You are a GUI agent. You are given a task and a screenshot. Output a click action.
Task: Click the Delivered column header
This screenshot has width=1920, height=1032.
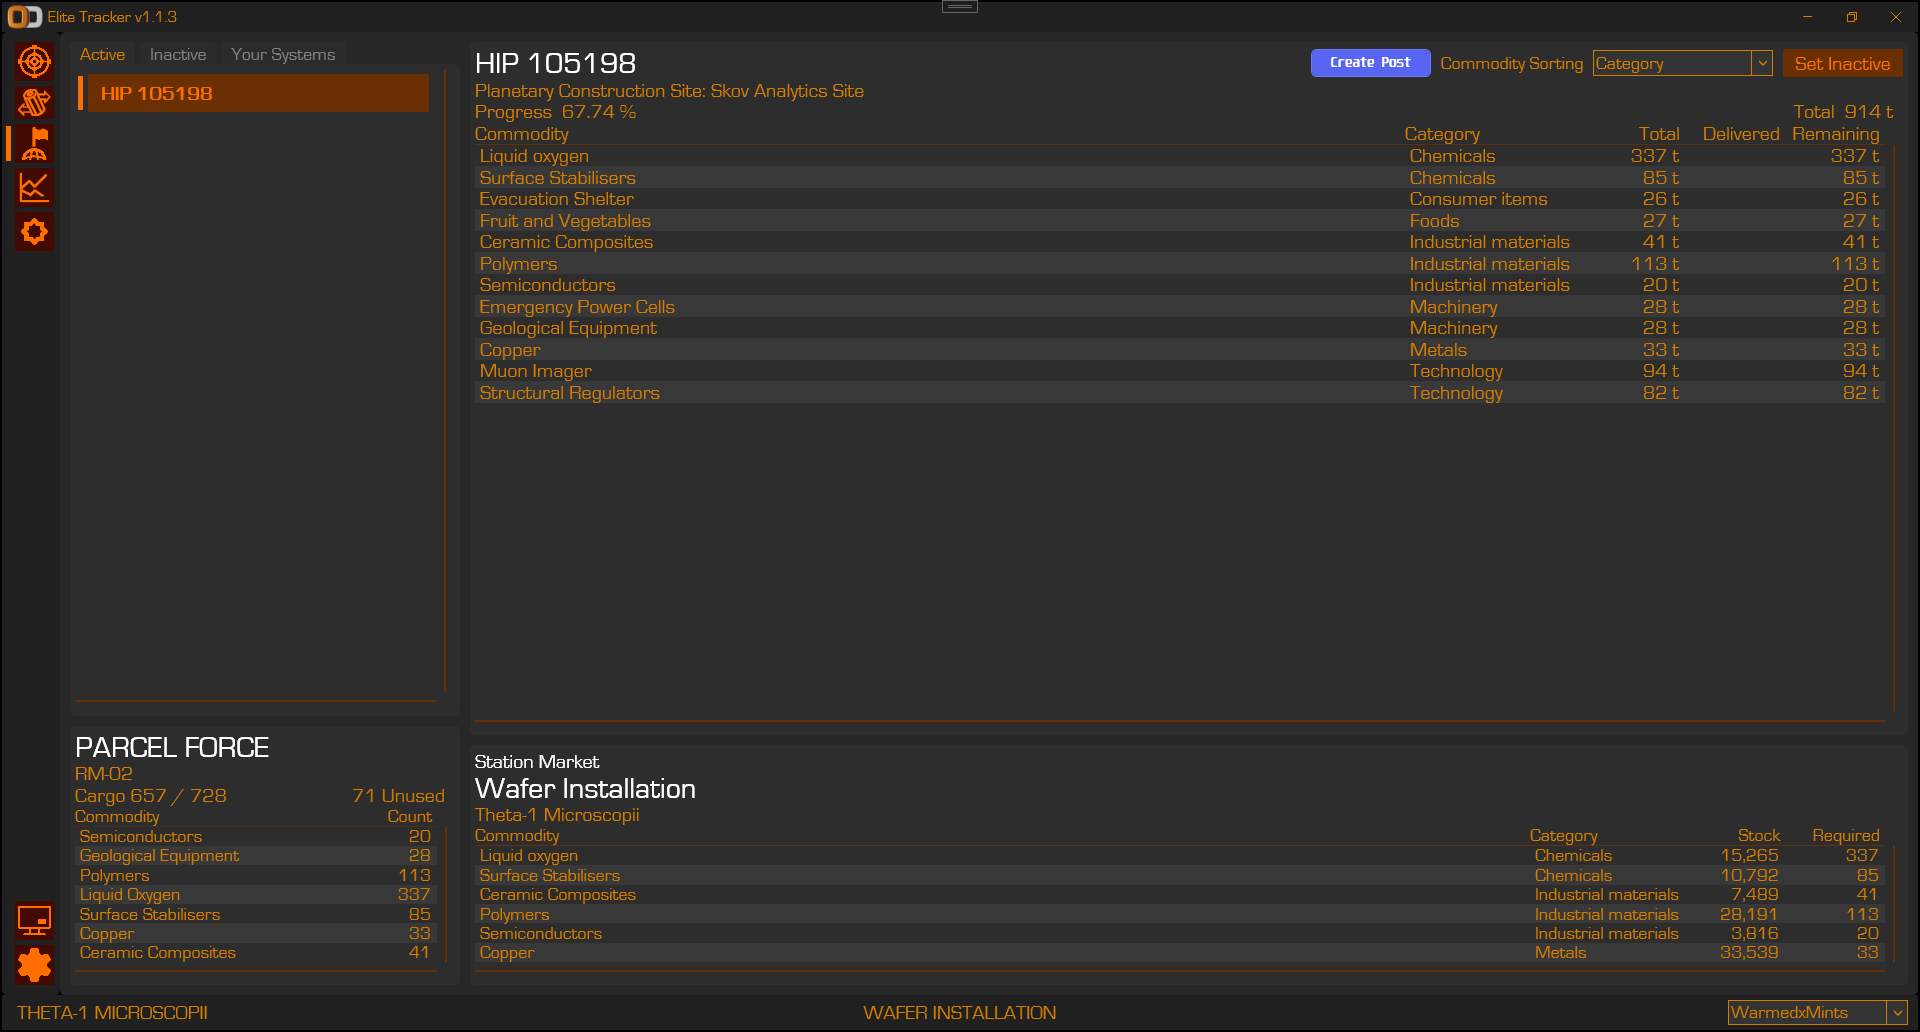[1741, 134]
